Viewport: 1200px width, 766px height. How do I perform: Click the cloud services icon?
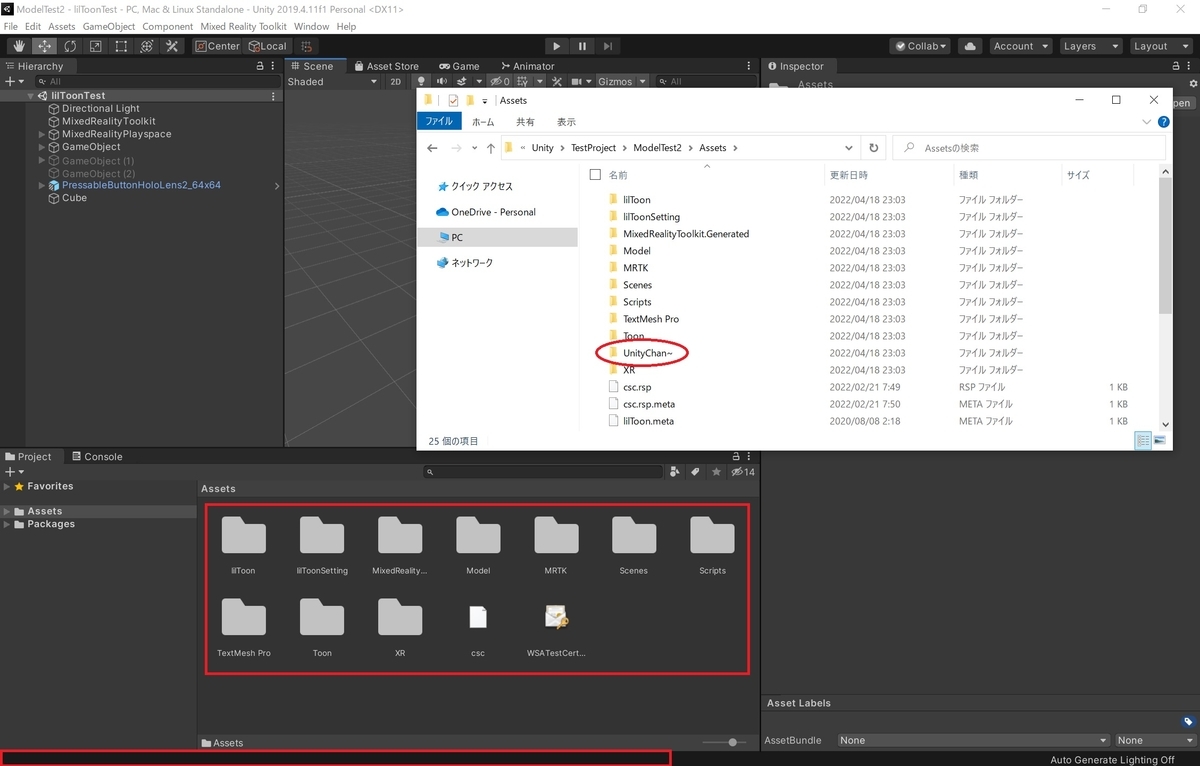(x=969, y=46)
